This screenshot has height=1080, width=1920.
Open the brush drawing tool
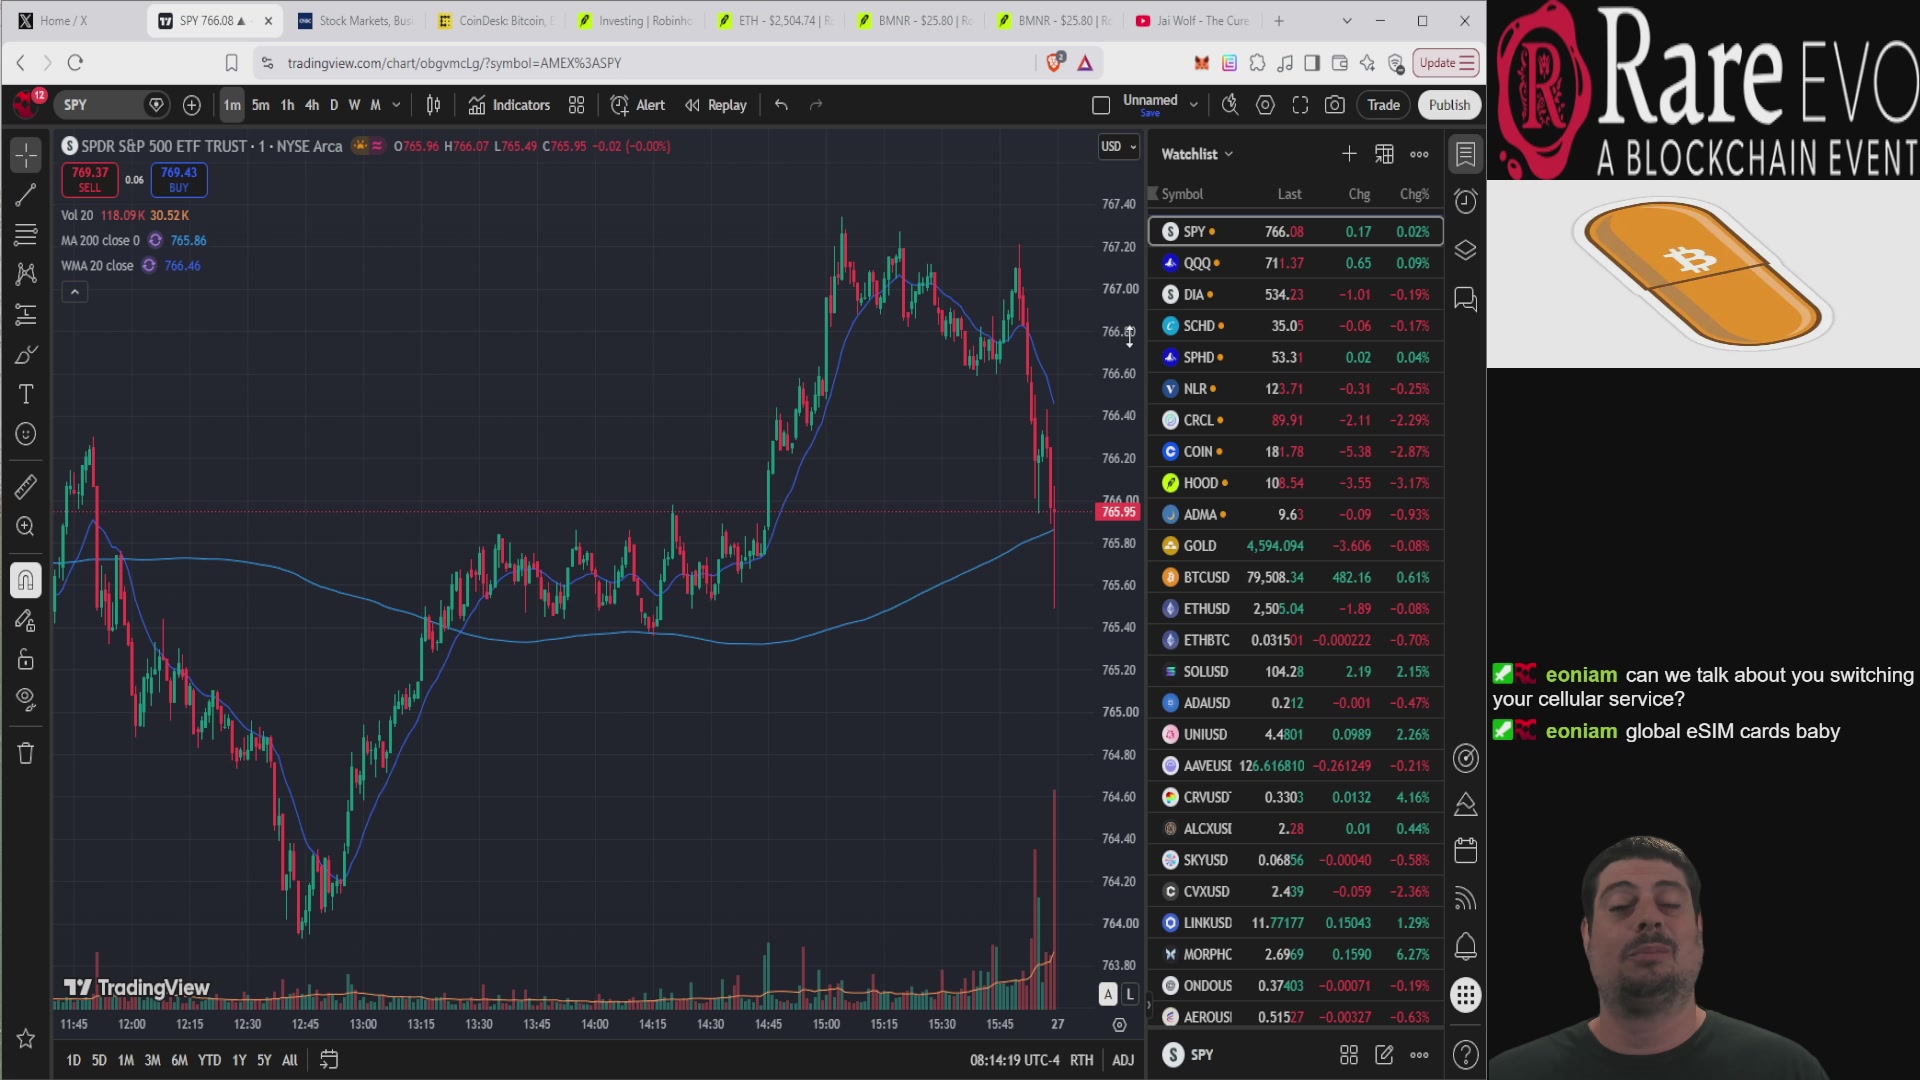[26, 354]
